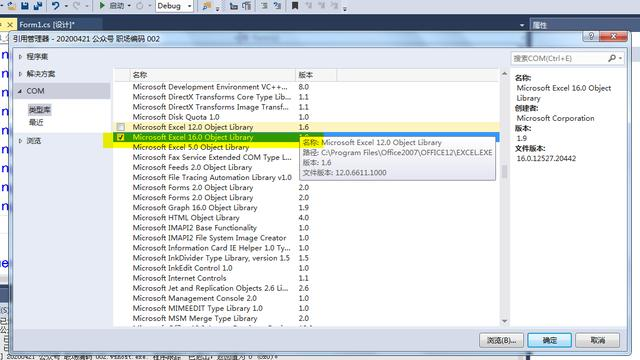Open the search options dropdown arrow

pyautogui.click(x=620, y=58)
